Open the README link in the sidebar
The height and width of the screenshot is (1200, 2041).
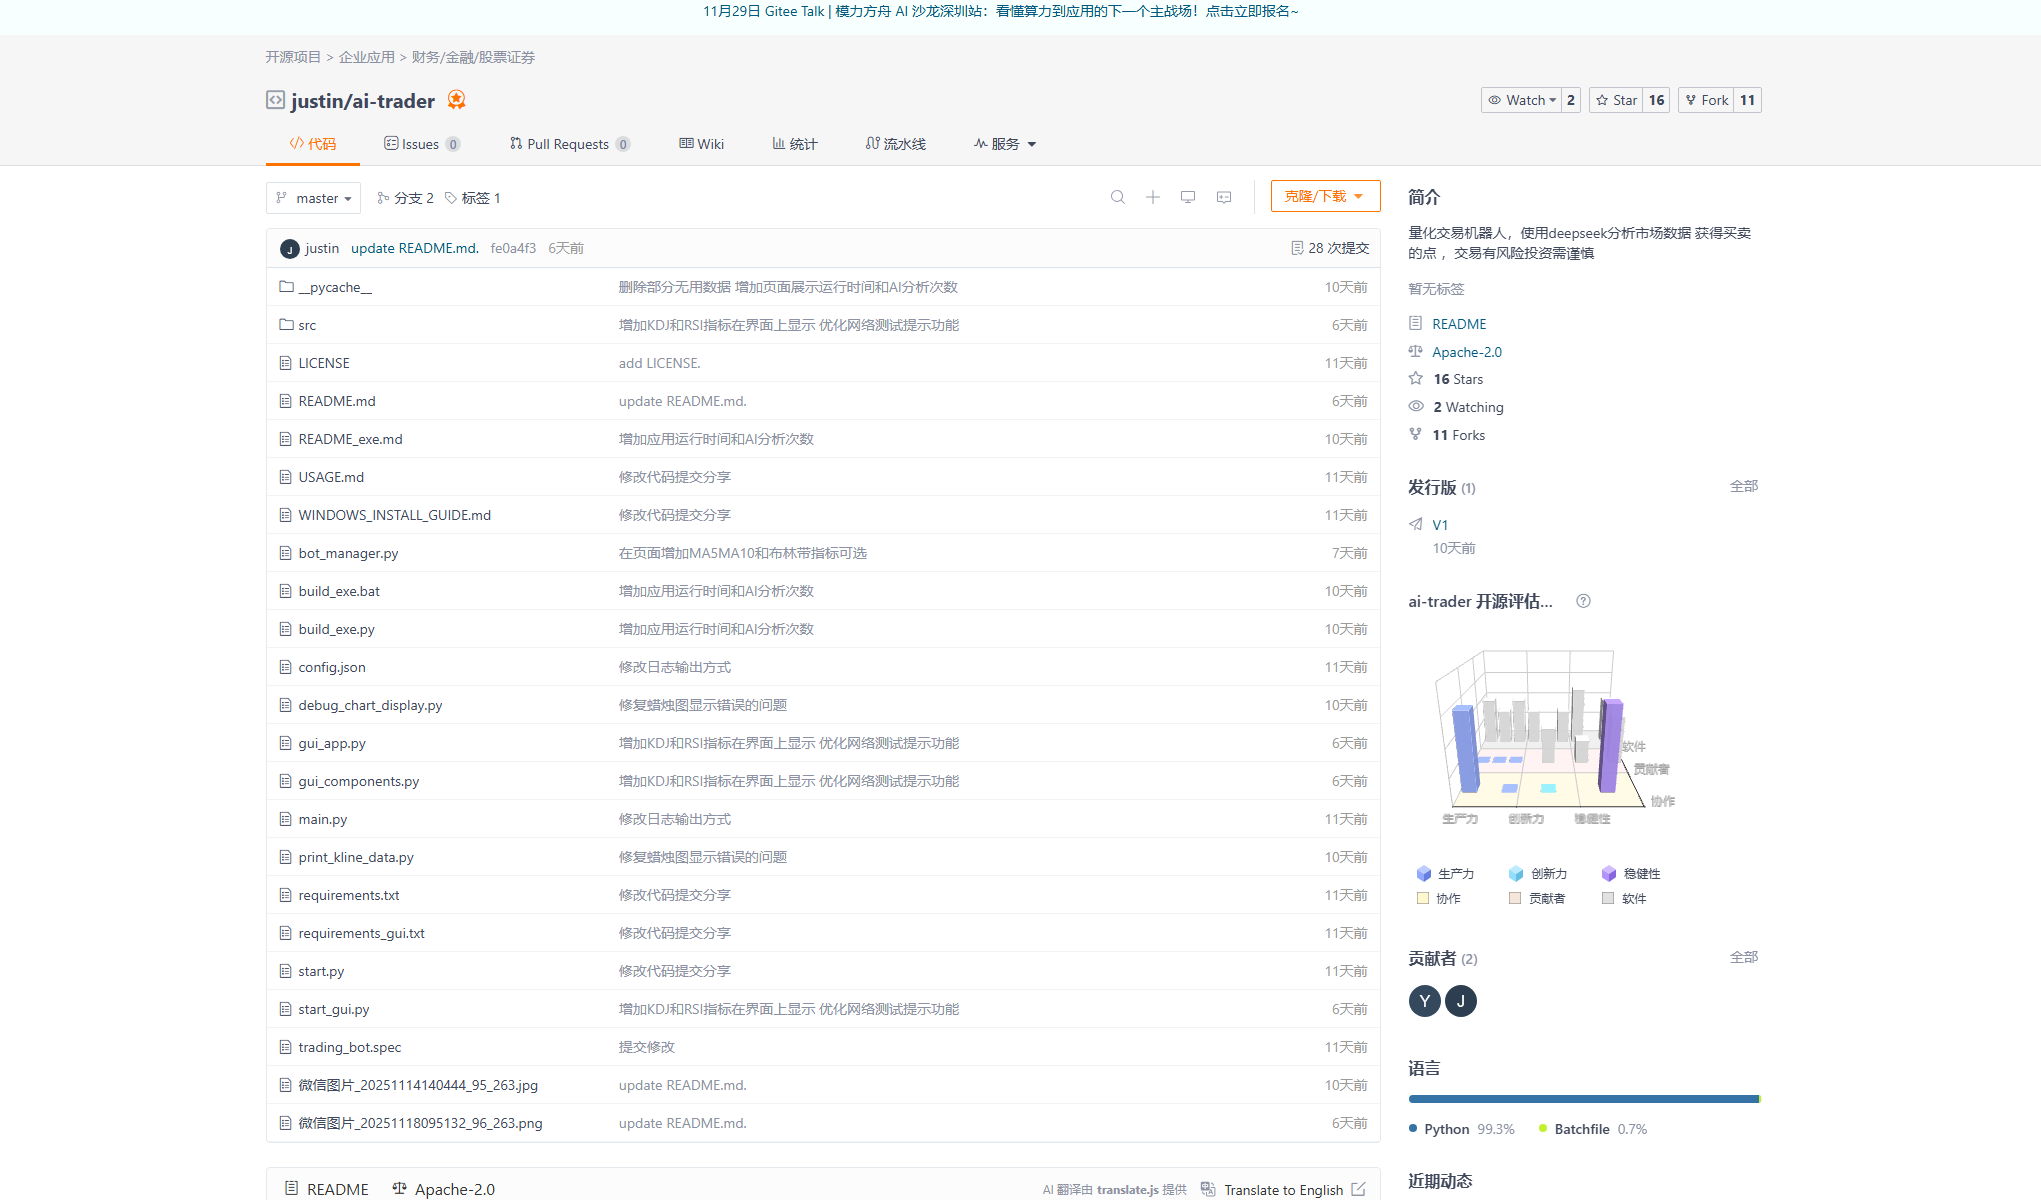(x=1456, y=323)
